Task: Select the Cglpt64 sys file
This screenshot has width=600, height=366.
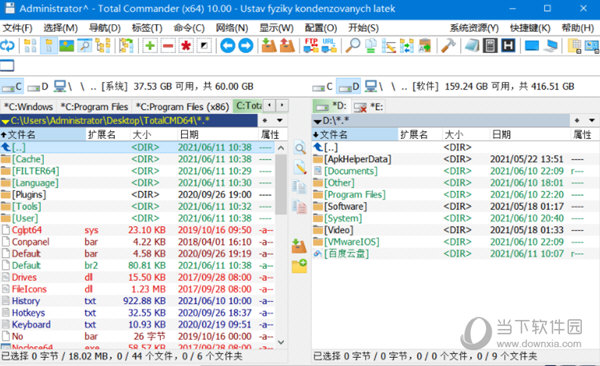Action: [137, 230]
